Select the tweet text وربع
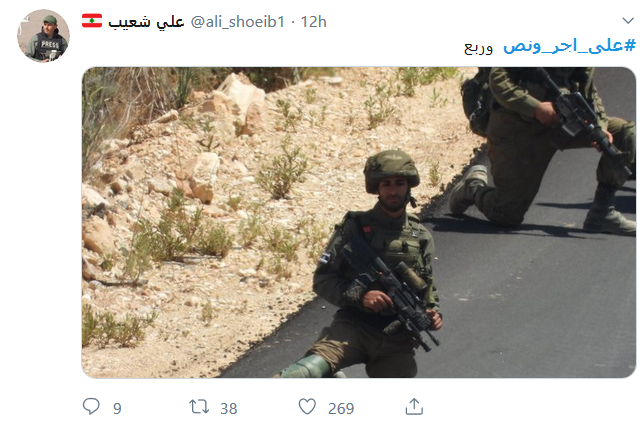This screenshot has width=642, height=422. pos(478,47)
